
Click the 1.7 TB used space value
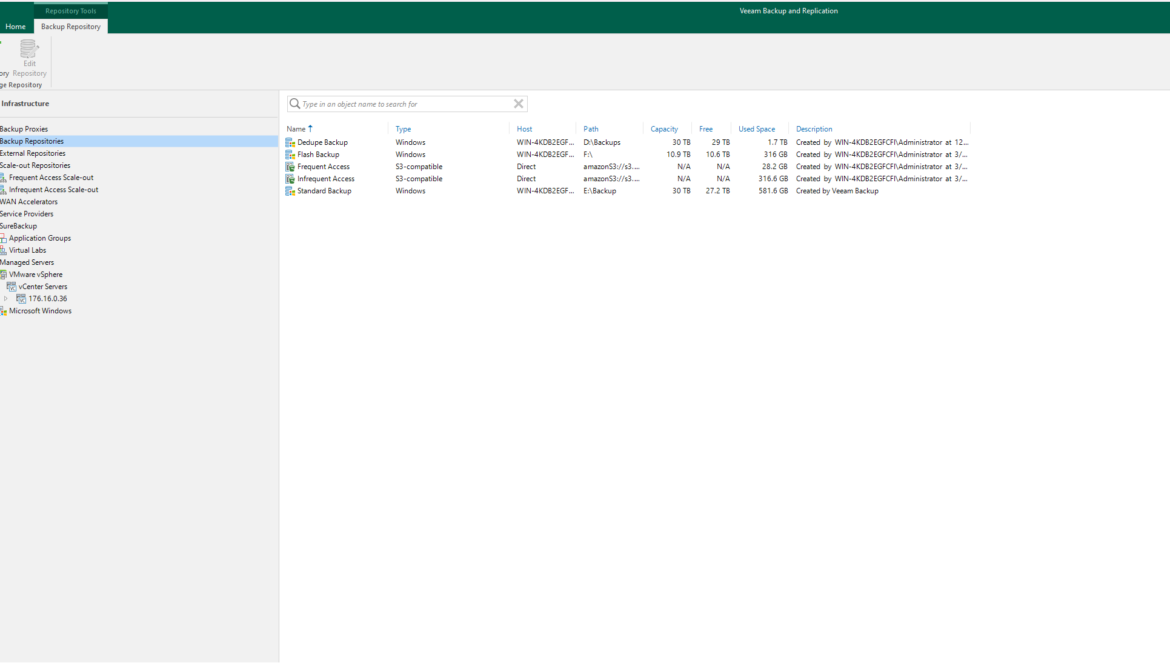(778, 142)
